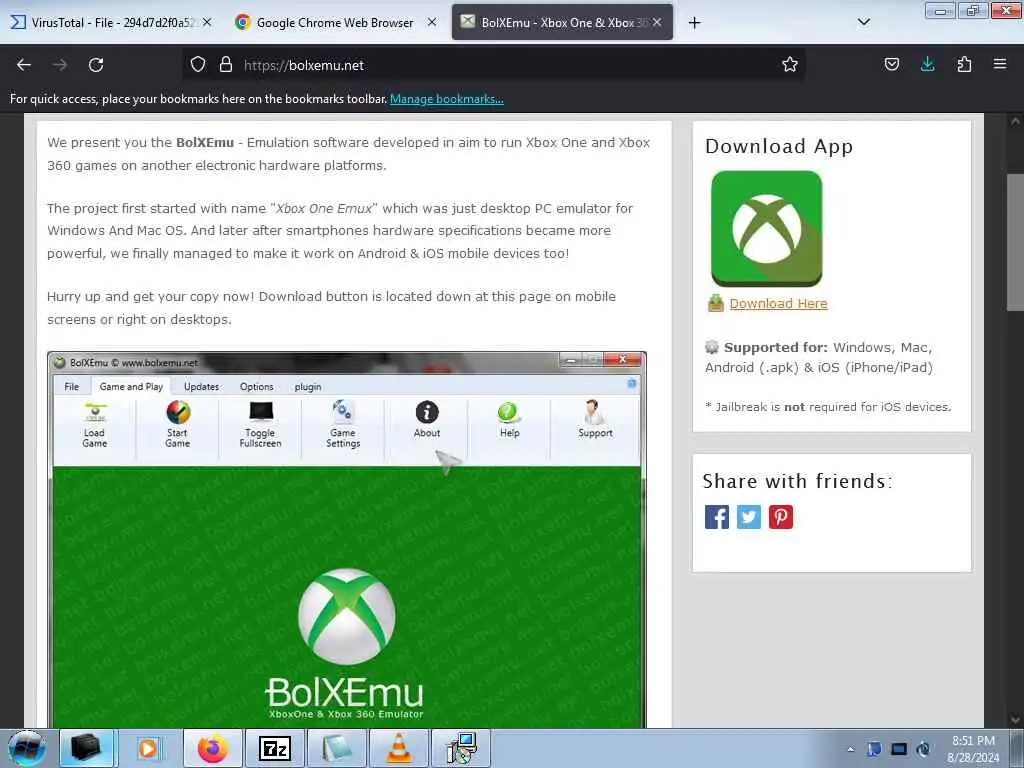Switch to the VirusTotal tab
This screenshot has height=768, width=1024.
point(111,22)
